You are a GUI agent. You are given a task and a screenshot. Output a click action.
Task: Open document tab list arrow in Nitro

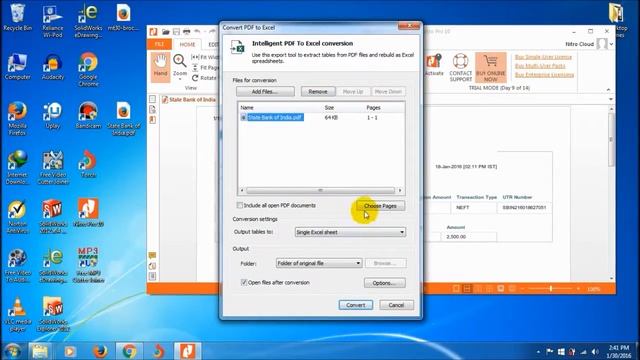[x=611, y=99]
